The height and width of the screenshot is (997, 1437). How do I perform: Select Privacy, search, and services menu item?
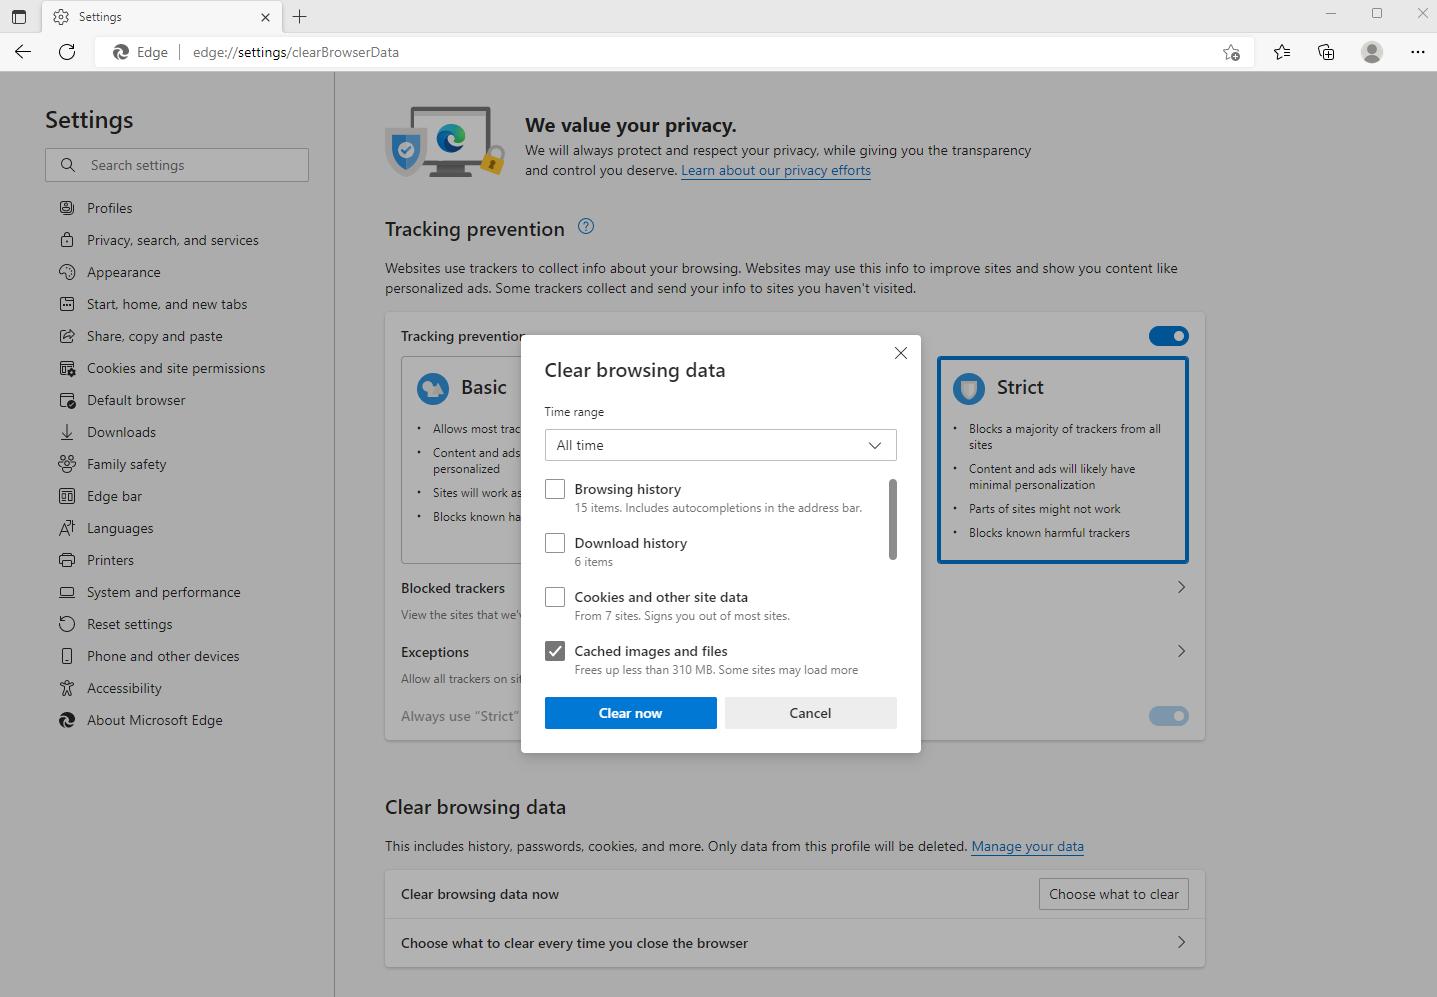(x=172, y=240)
